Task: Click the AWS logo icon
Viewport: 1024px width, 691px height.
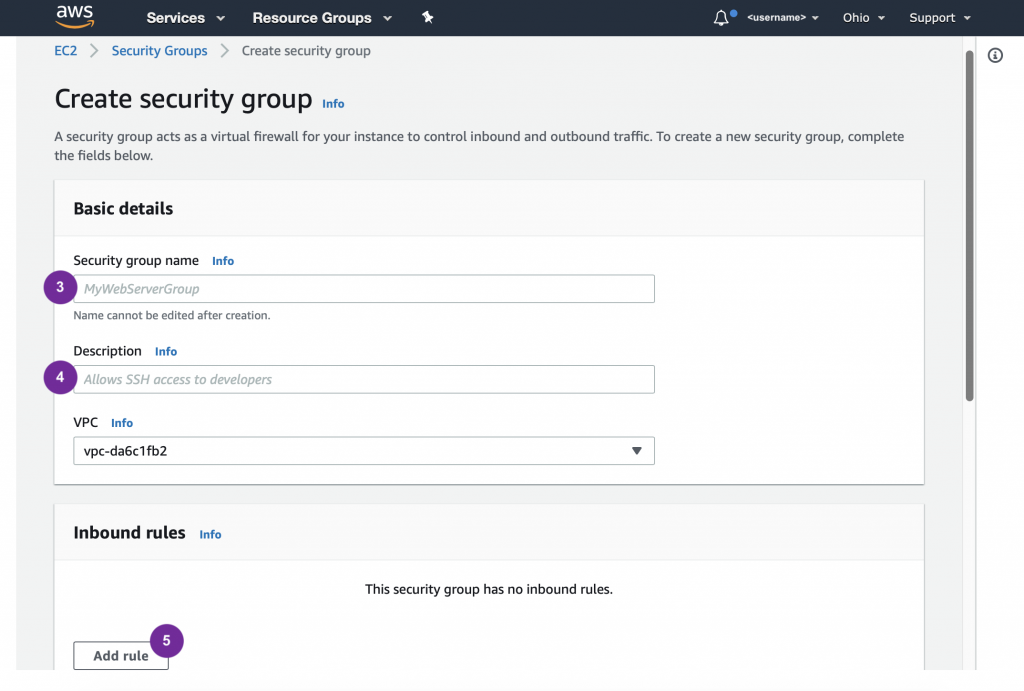Action: pos(75,17)
